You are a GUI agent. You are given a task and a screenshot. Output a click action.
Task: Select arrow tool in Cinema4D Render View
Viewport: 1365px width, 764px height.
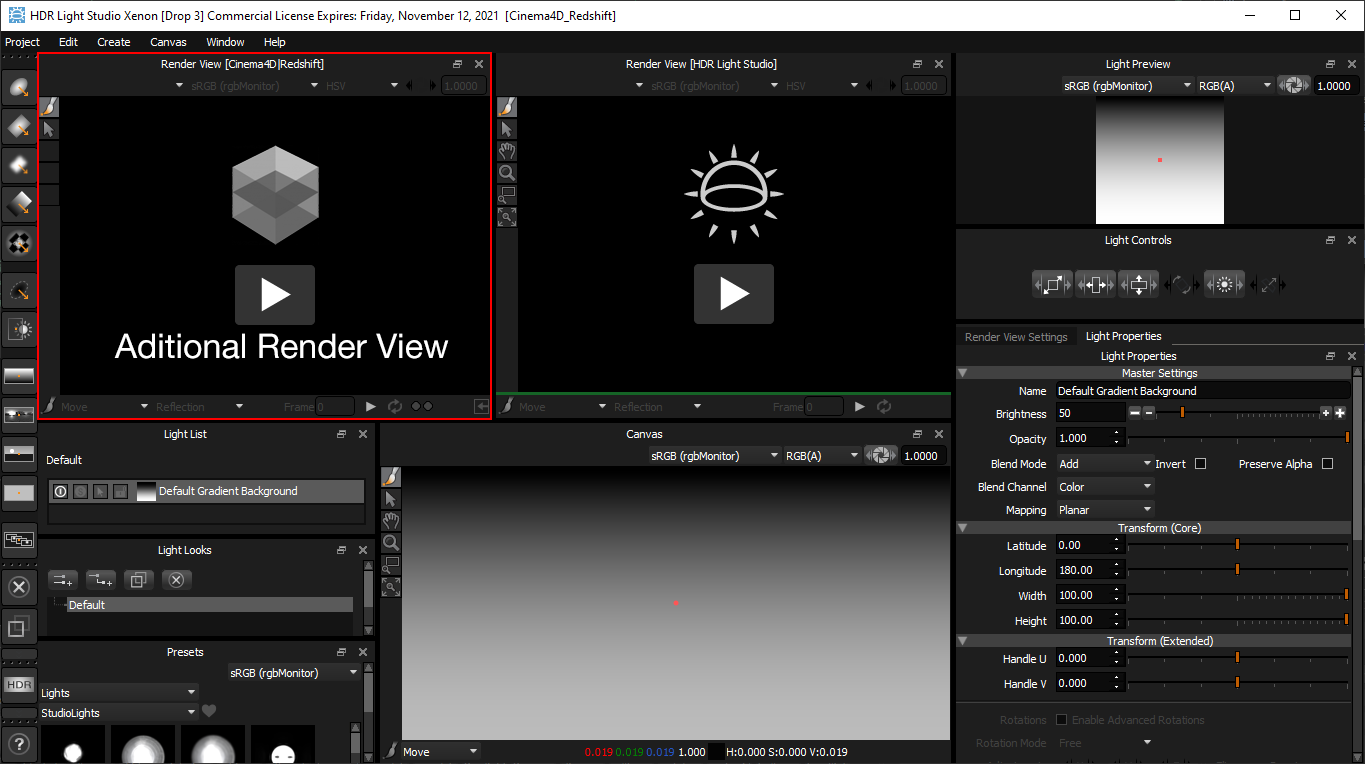(x=49, y=129)
